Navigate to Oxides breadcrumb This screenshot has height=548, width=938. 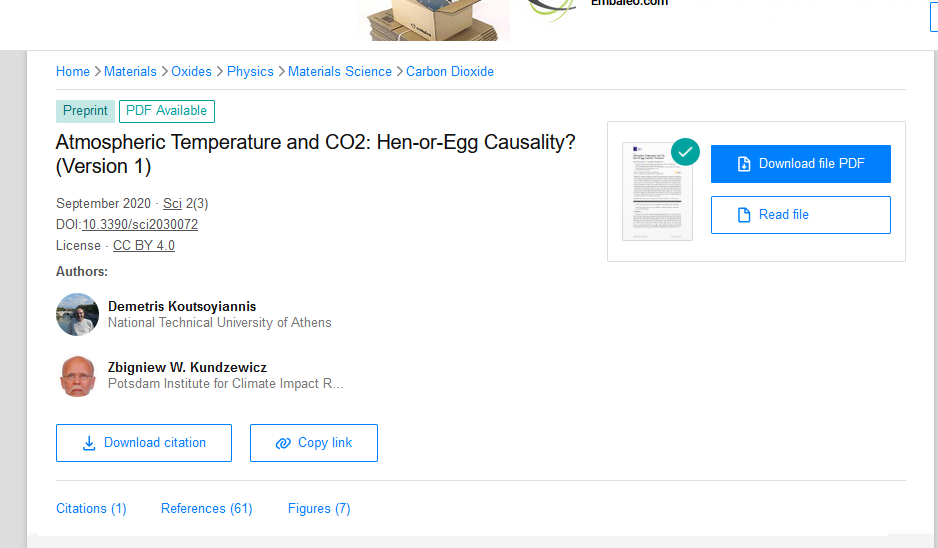[x=191, y=72]
